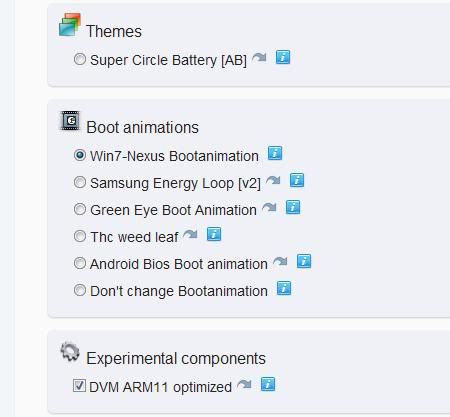
Task: Select Don't change Bootanimation radio
Action: pyautogui.click(x=80, y=290)
